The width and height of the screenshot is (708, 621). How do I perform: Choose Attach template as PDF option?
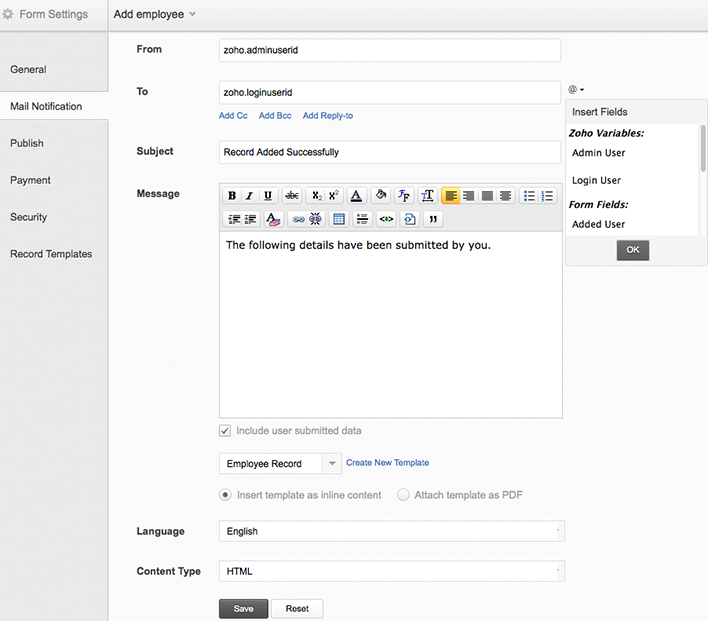click(x=404, y=495)
